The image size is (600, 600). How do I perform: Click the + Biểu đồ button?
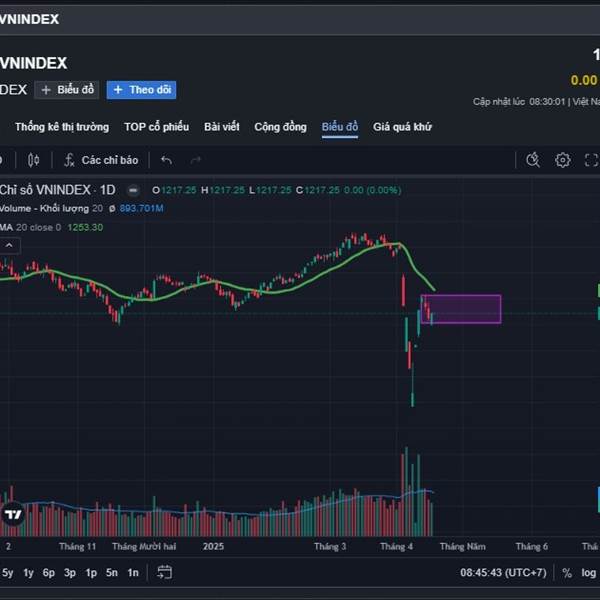(x=67, y=90)
